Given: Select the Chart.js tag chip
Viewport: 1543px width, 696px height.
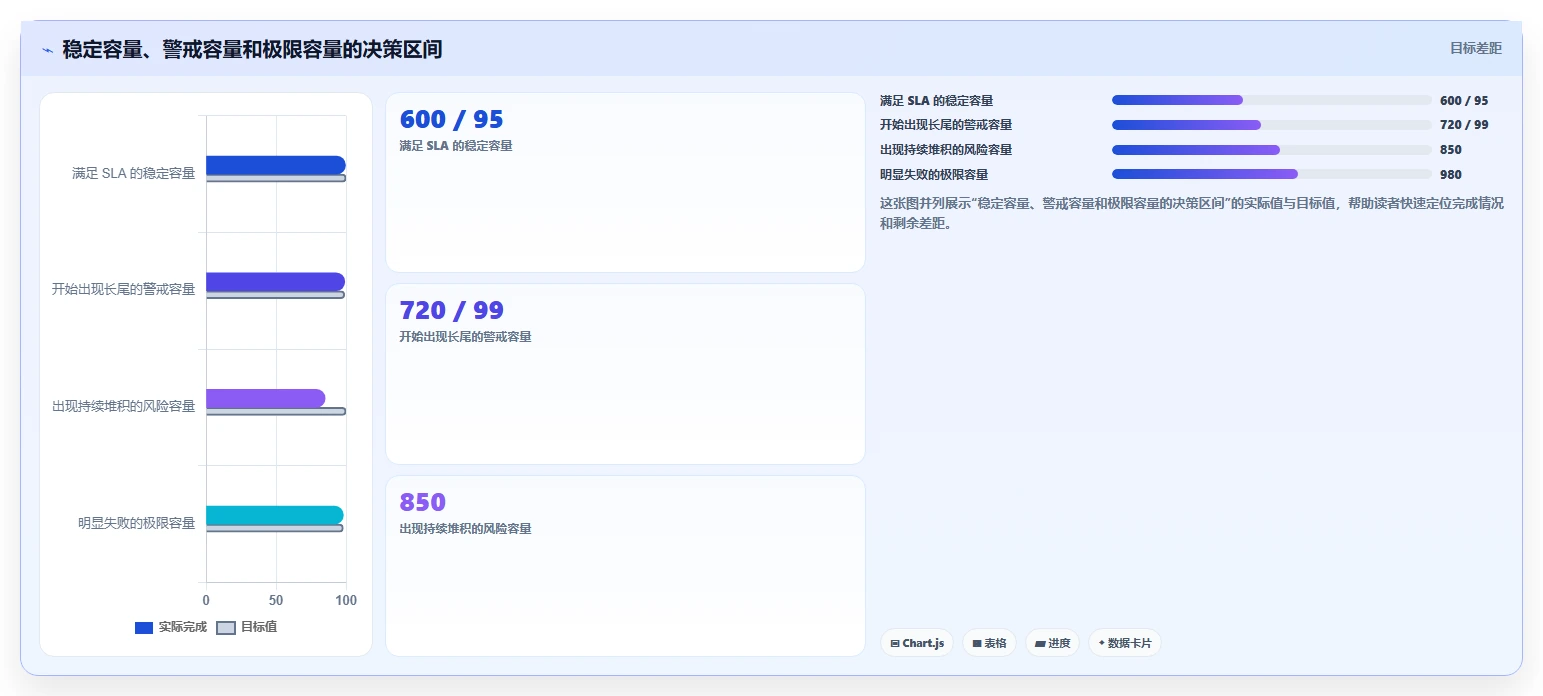Looking at the screenshot, I should 917,643.
